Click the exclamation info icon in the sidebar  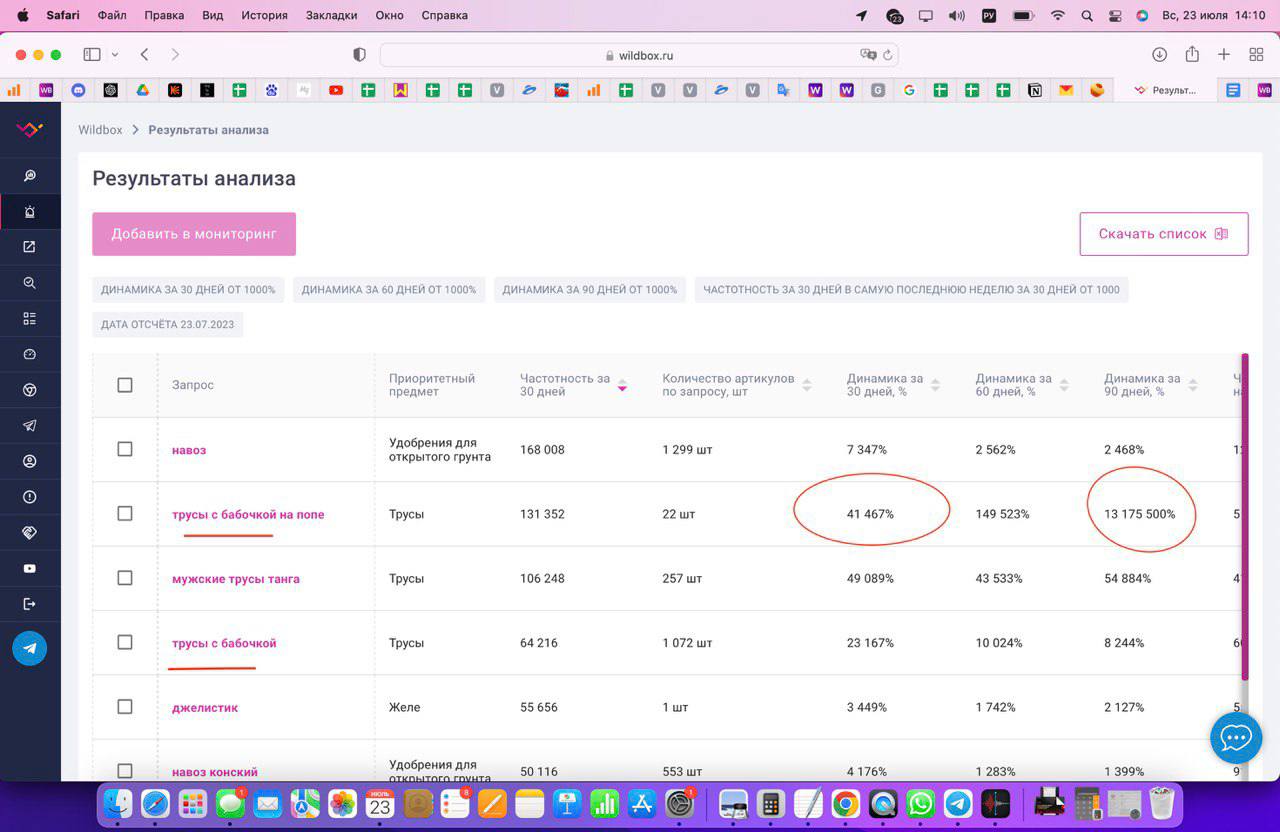coord(30,497)
